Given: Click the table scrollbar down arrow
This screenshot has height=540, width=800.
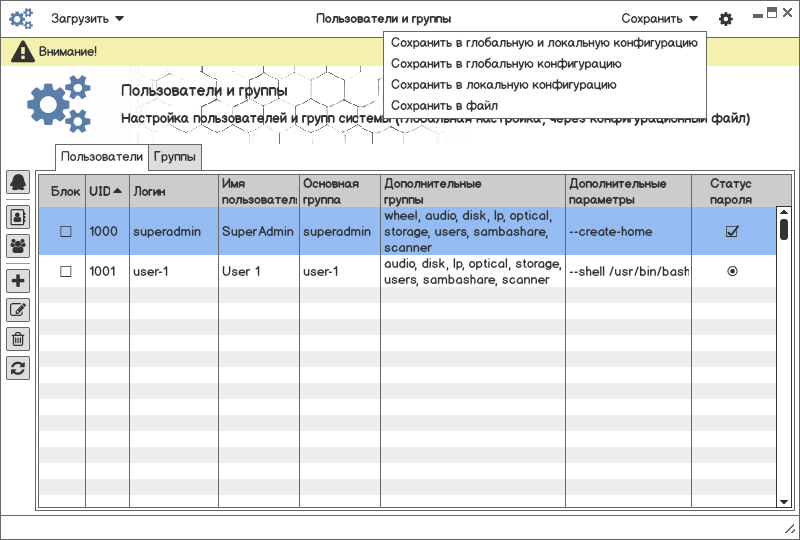Looking at the screenshot, I should tap(784, 502).
